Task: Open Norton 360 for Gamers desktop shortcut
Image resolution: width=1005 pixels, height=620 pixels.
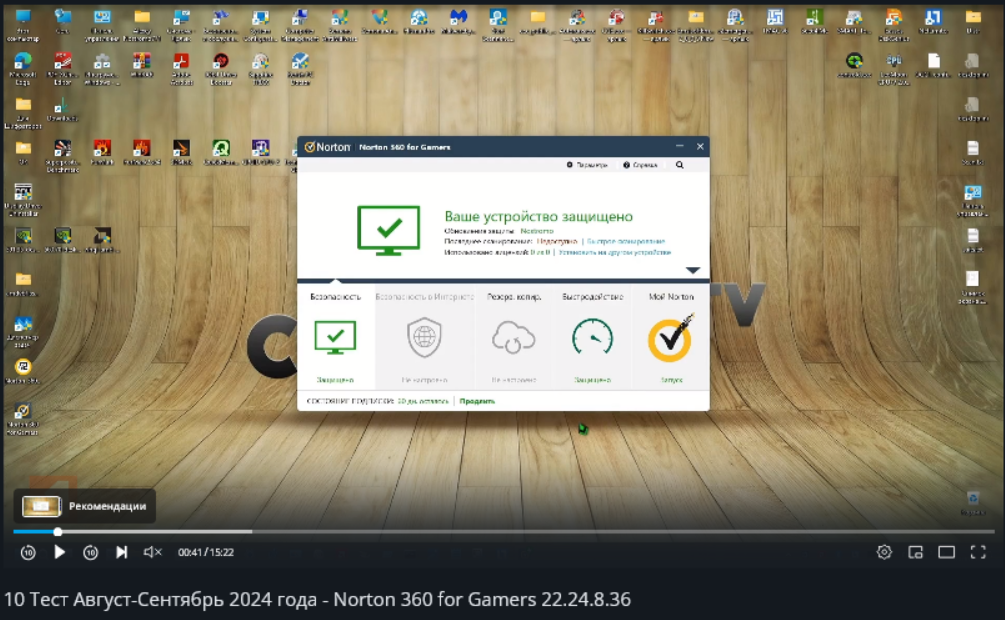Action: [x=22, y=419]
